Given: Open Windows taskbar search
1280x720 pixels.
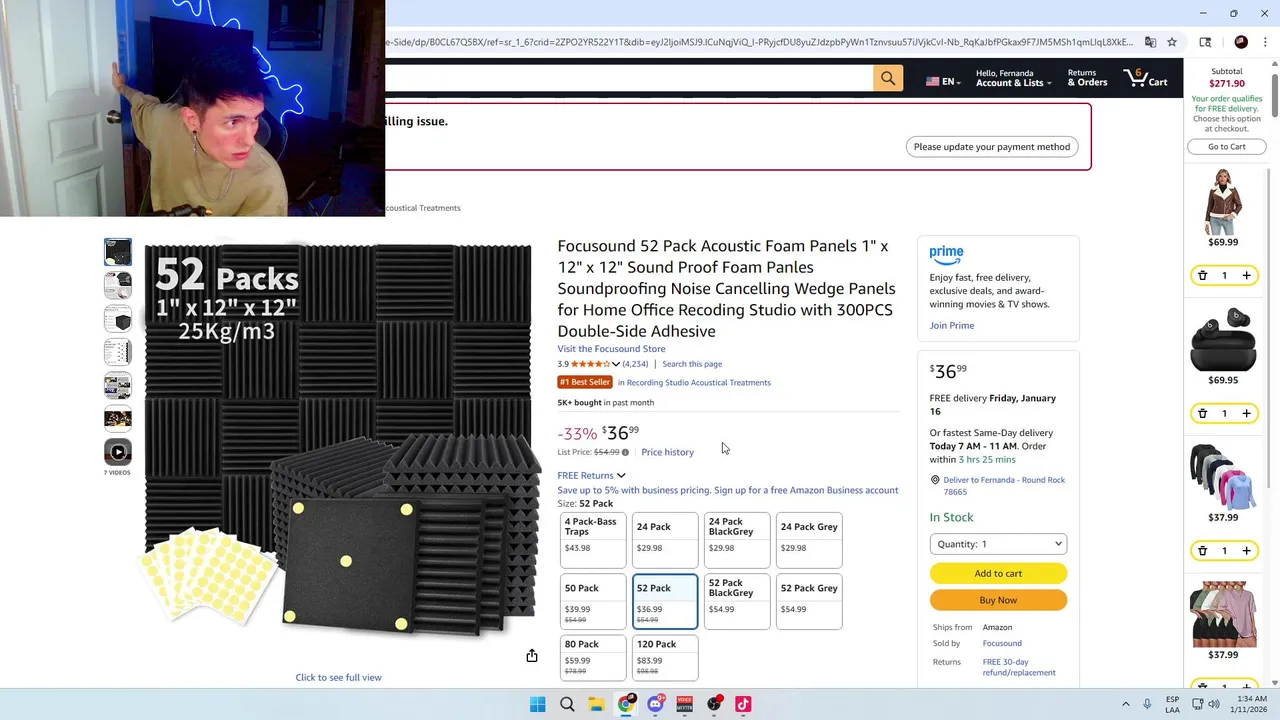Looking at the screenshot, I should [x=567, y=704].
